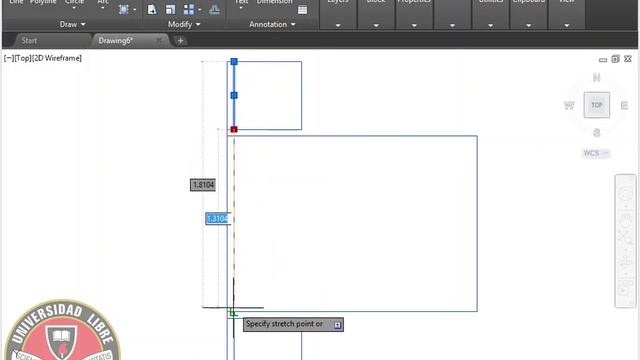Click the W direction on ViewCube compass
The height and width of the screenshot is (360, 640).
coord(569,105)
